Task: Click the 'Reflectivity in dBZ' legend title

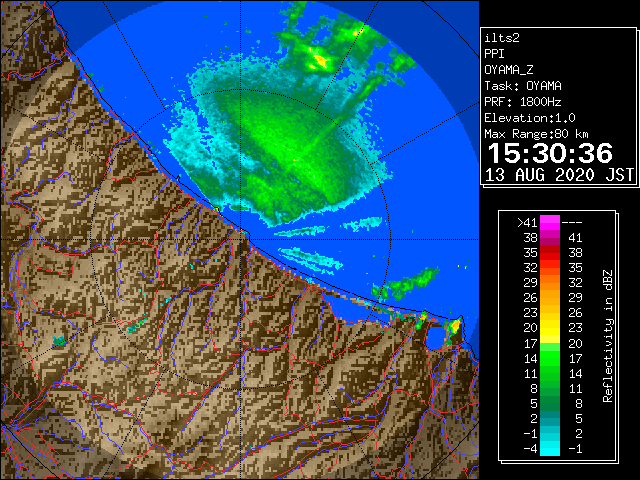Action: pos(608,336)
